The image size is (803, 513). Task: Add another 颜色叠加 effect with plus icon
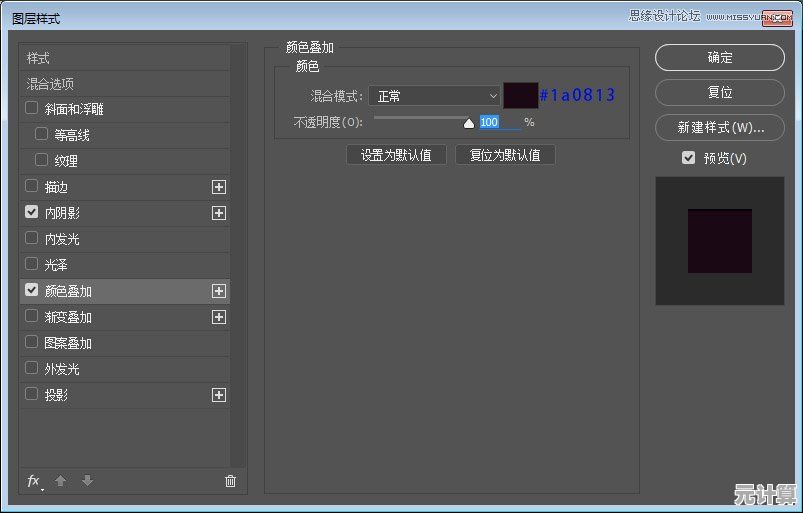219,291
